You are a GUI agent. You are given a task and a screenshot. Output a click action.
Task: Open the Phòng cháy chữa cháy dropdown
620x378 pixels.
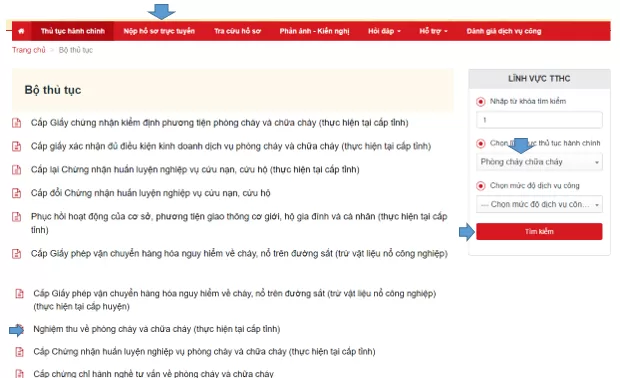point(539,162)
